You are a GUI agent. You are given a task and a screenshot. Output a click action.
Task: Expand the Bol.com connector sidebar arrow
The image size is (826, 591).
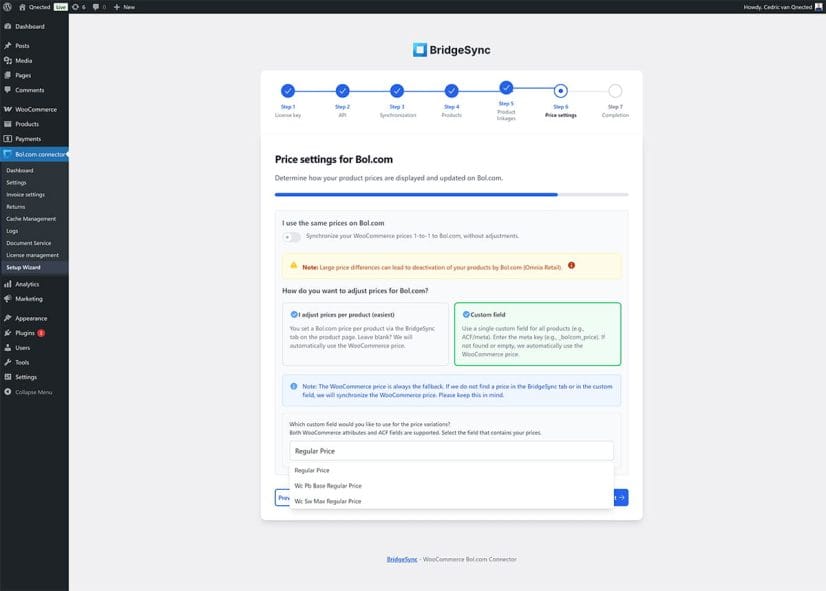click(66, 154)
